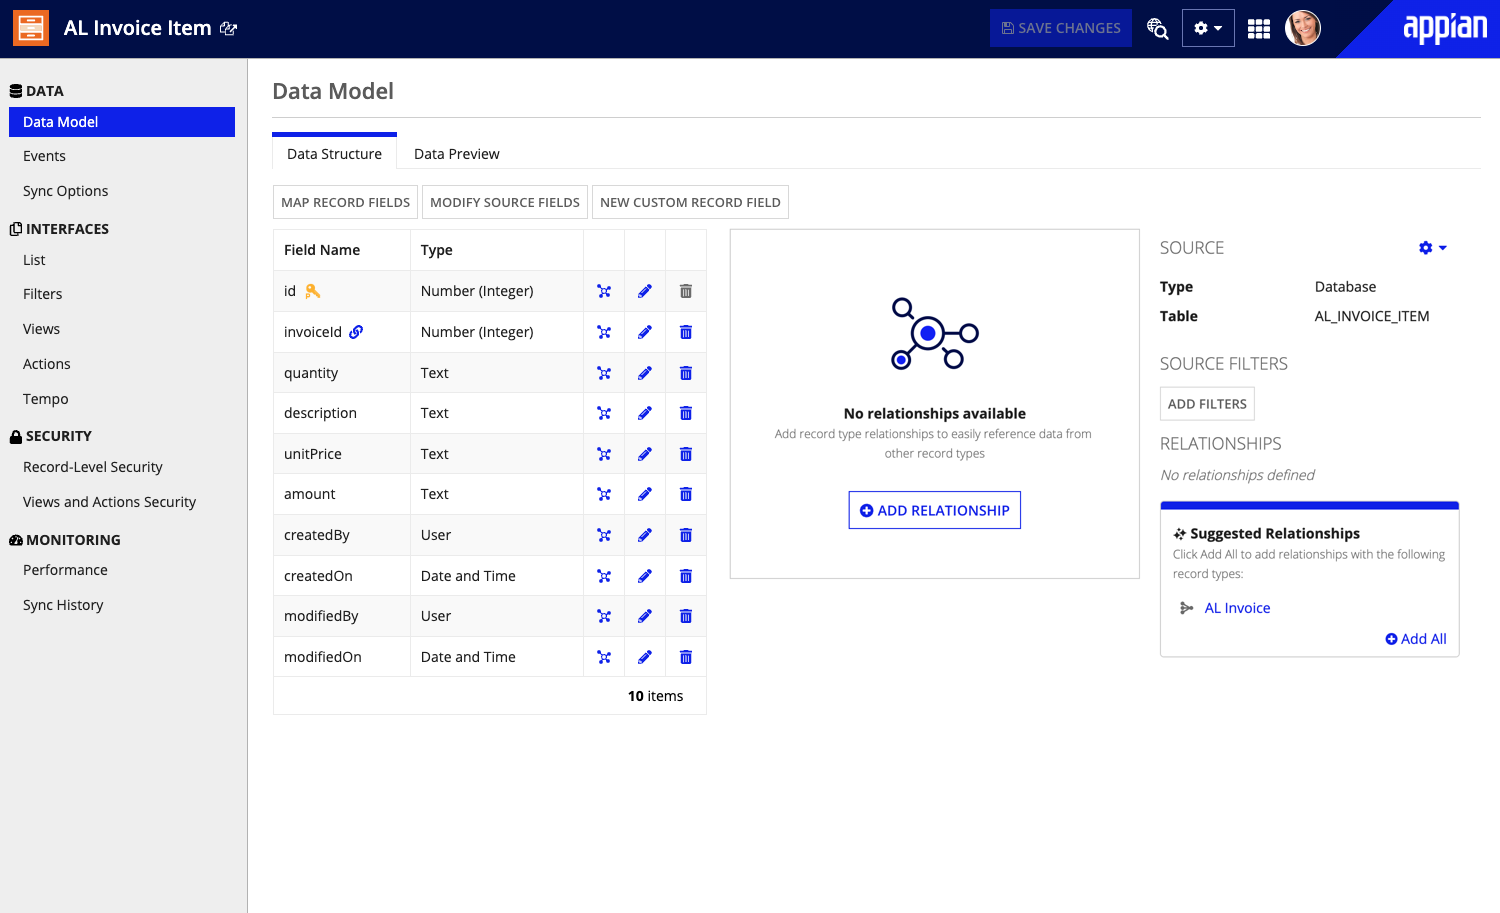
Task: Click the foreign key link icon beside invoiceId
Action: click(x=356, y=332)
